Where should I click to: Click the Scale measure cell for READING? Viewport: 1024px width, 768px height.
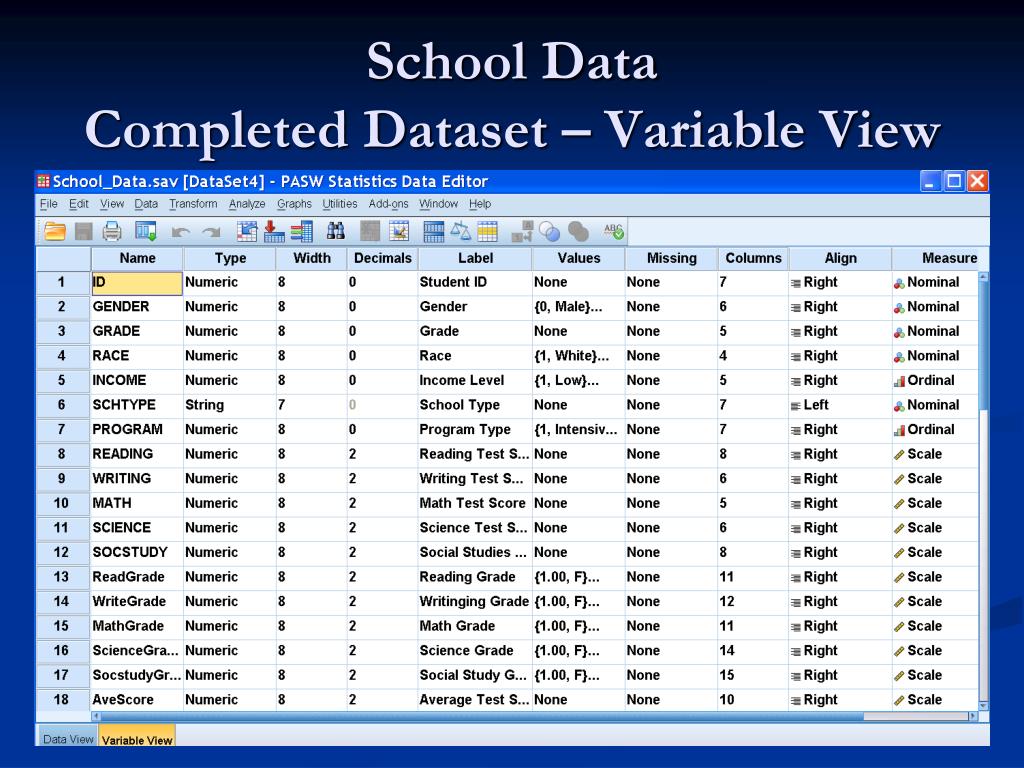(935, 454)
